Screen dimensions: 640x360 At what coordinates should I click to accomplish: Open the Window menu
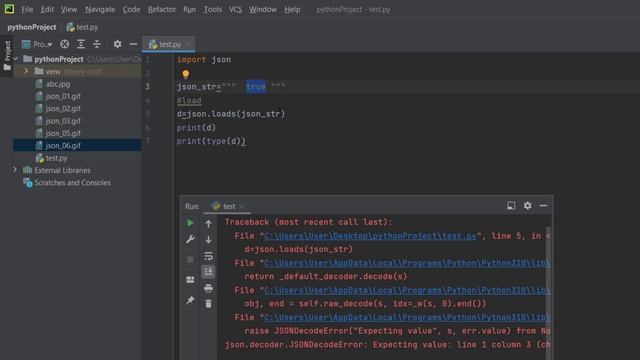263,9
